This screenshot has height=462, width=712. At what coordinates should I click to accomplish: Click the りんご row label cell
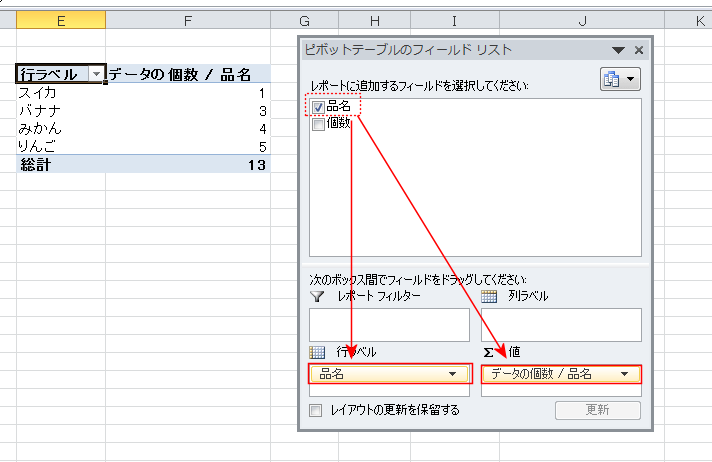point(61,146)
